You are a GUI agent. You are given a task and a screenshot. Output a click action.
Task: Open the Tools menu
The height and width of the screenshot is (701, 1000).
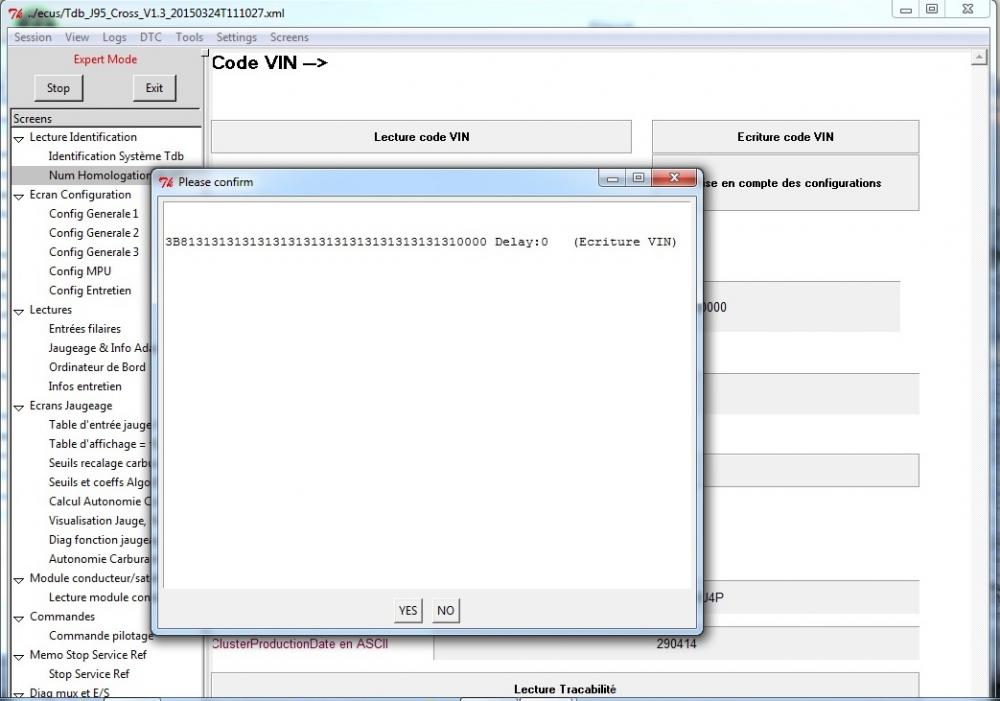(x=189, y=38)
